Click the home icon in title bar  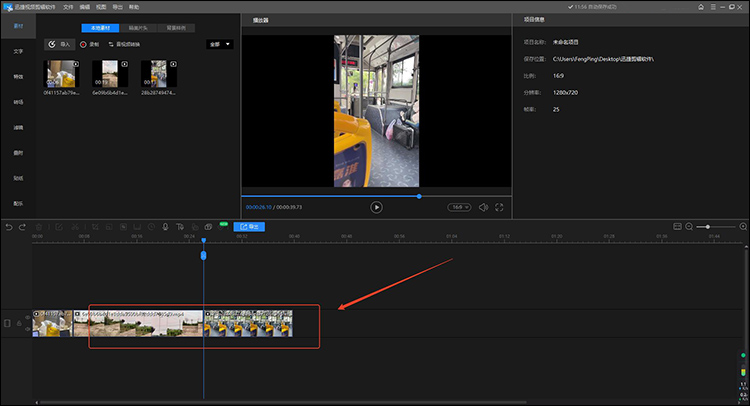point(701,7)
